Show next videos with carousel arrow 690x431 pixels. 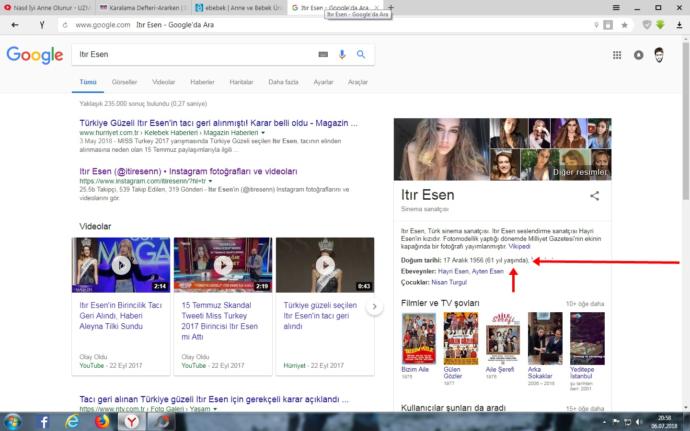[374, 306]
